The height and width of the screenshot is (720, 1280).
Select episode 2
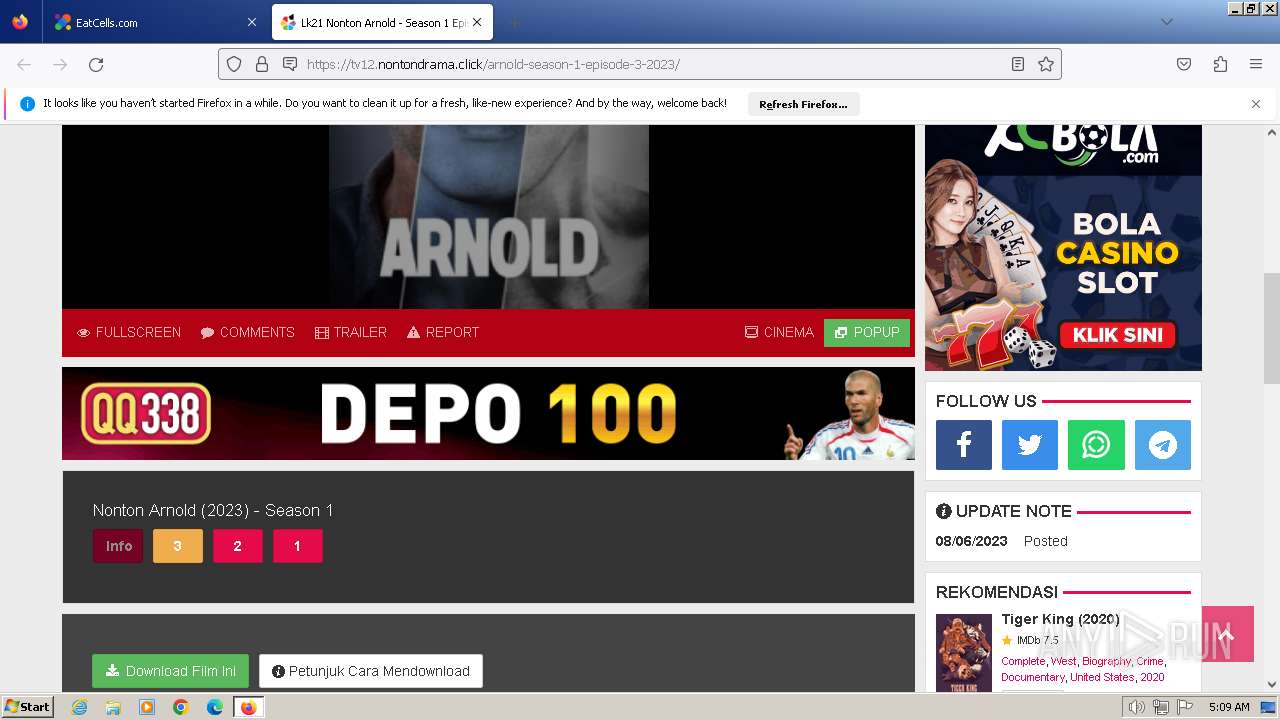click(x=238, y=546)
